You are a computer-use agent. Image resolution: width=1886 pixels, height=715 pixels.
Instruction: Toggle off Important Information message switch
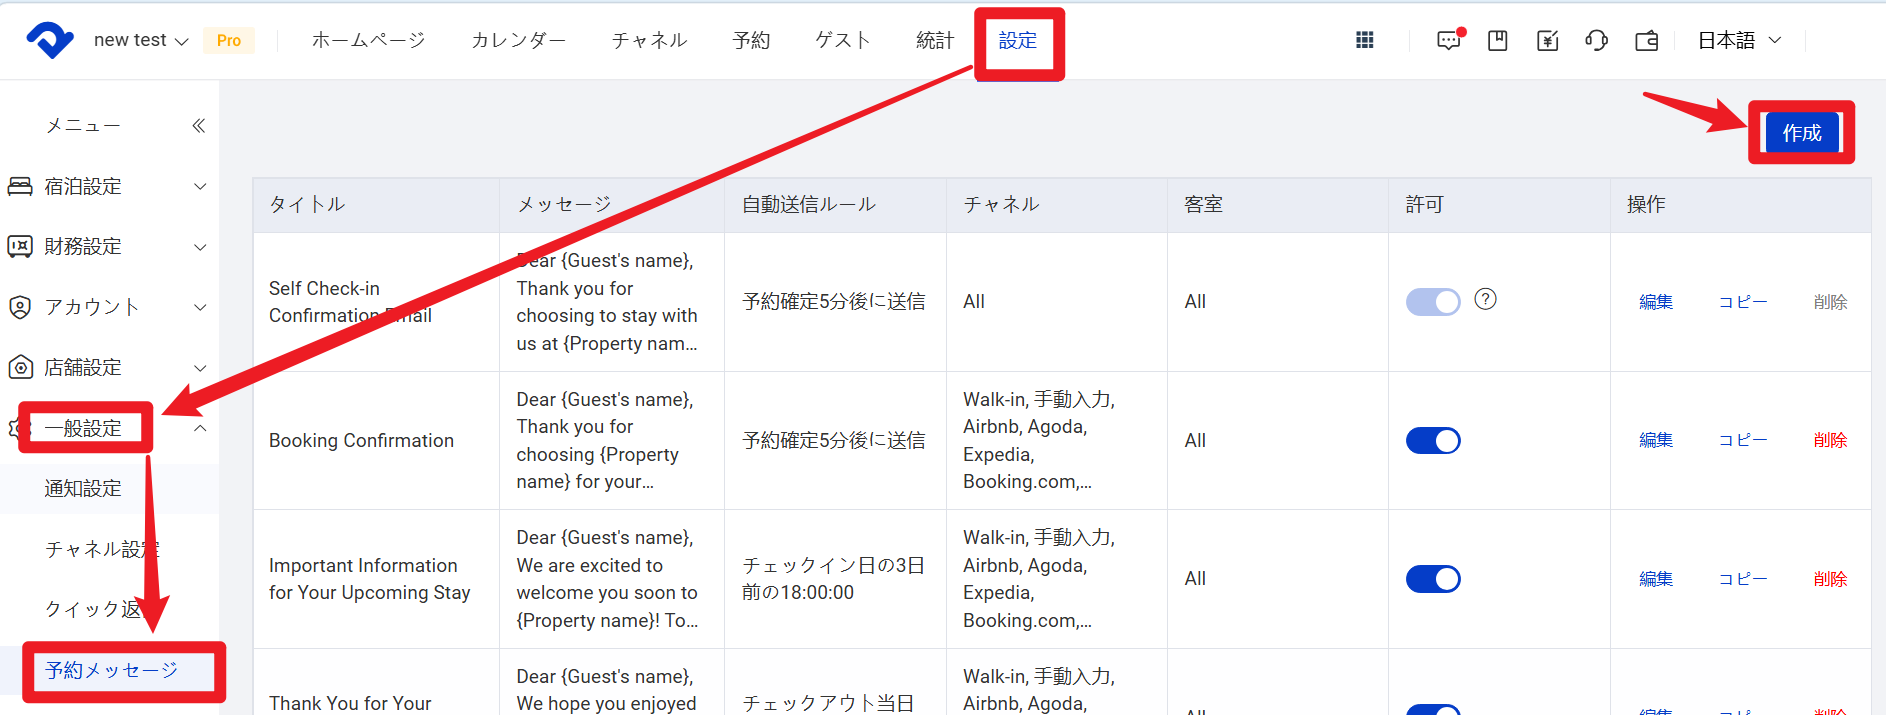[1433, 579]
